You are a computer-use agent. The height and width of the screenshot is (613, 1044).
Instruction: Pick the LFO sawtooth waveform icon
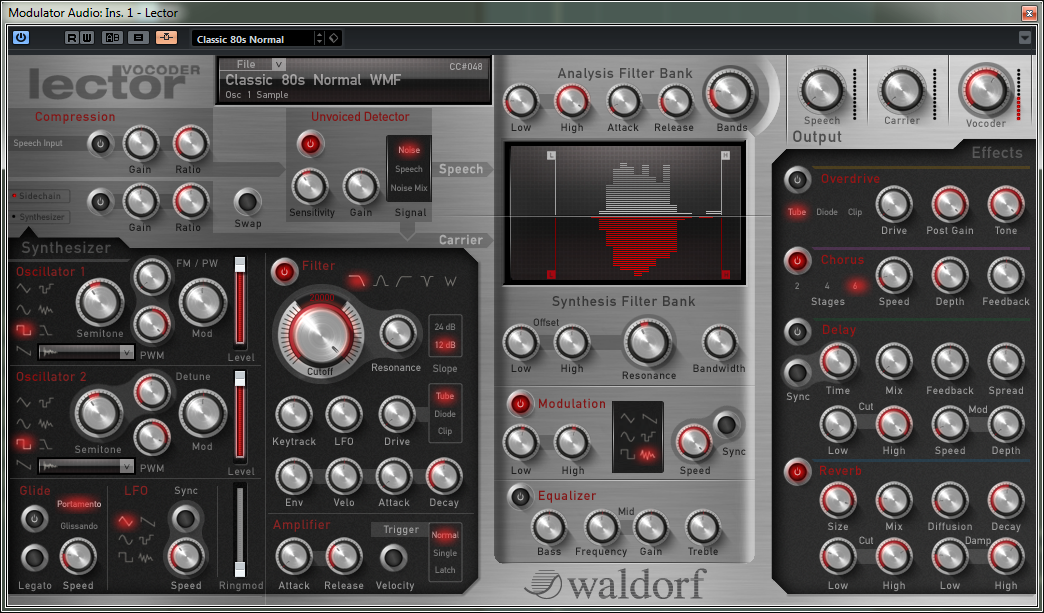pyautogui.click(x=147, y=522)
